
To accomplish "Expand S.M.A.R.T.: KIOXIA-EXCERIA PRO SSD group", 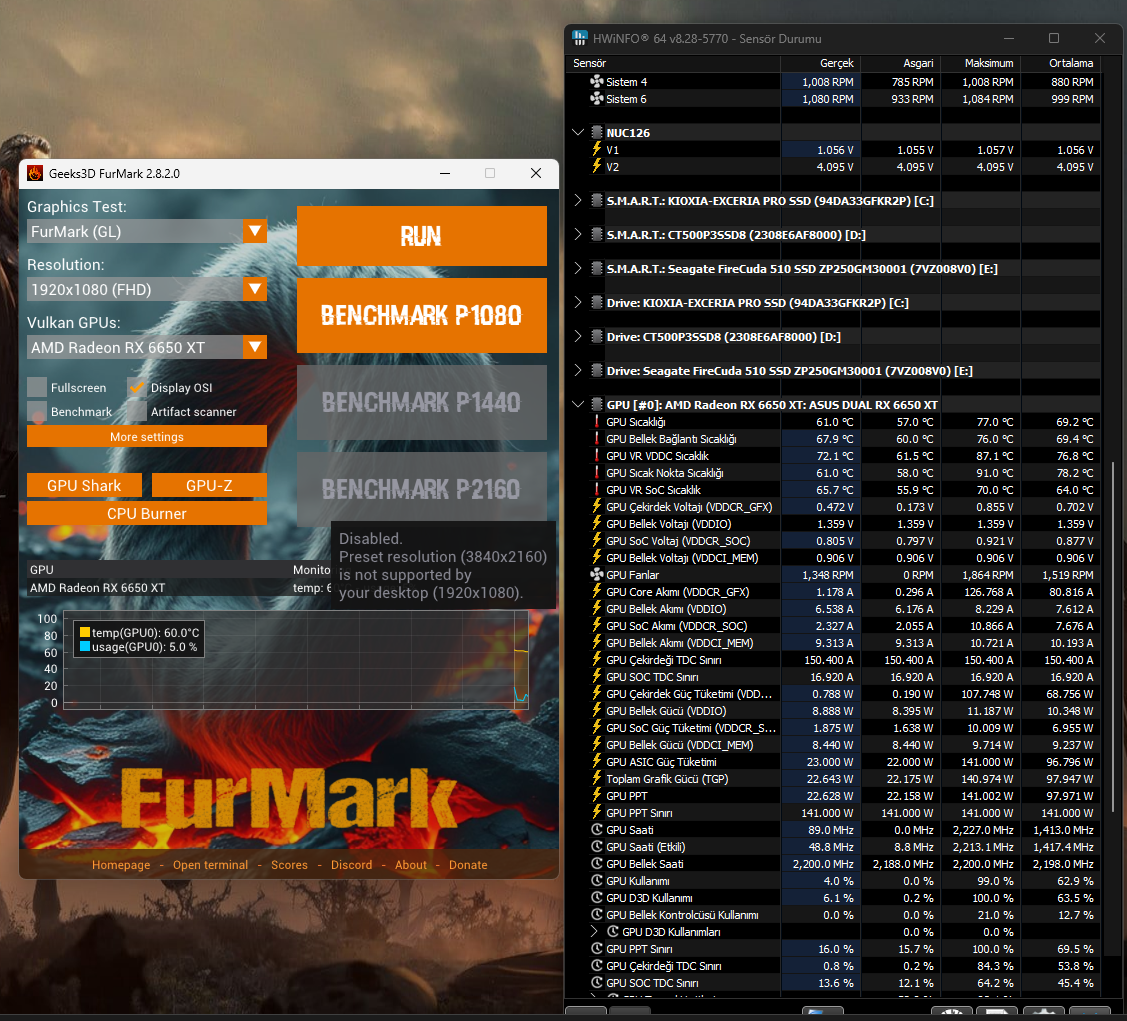I will (x=578, y=200).
